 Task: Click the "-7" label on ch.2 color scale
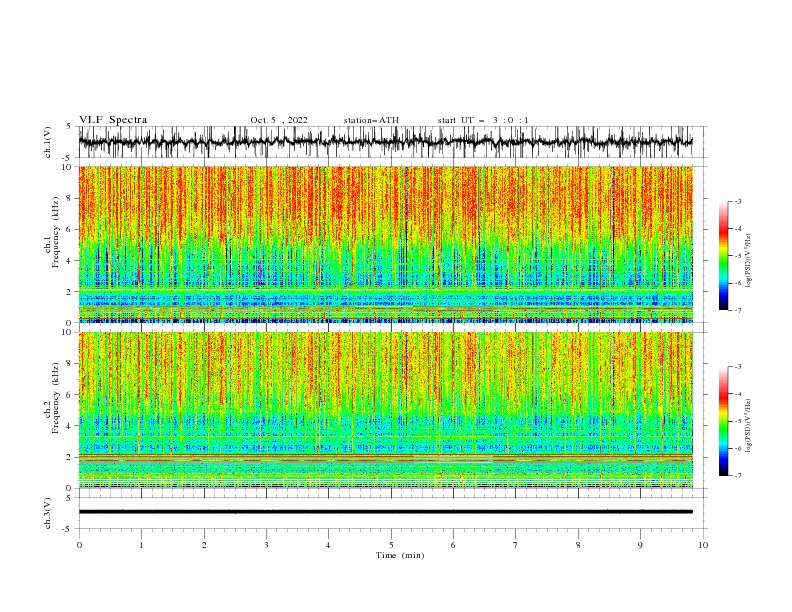click(738, 476)
